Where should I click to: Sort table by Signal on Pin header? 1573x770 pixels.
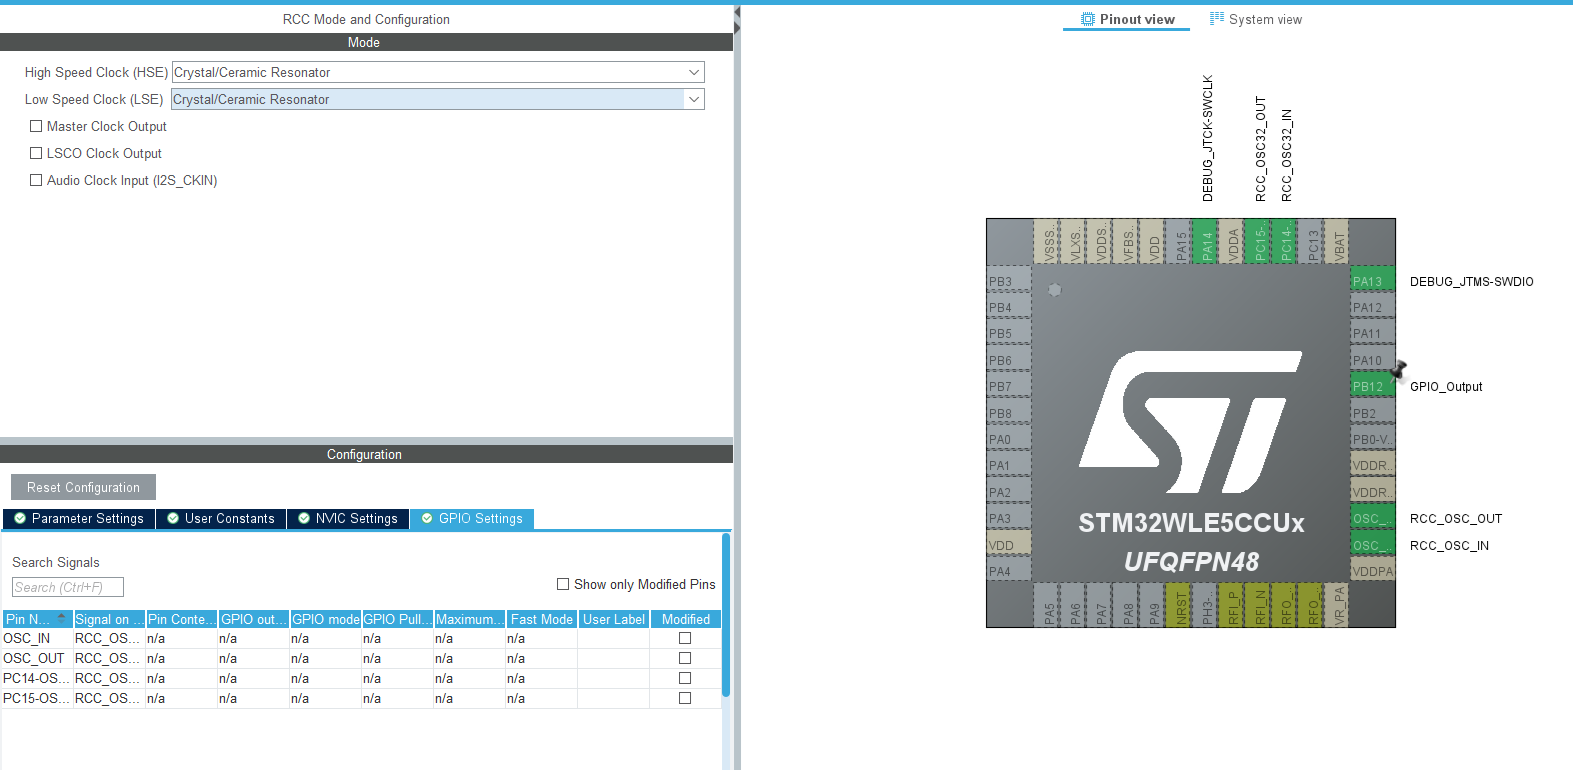pos(109,619)
